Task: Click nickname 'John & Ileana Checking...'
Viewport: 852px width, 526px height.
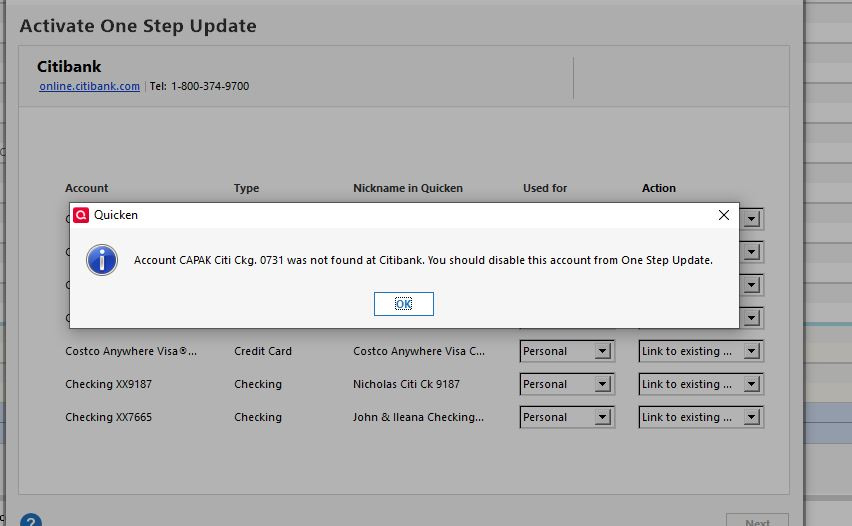Action: click(x=418, y=417)
